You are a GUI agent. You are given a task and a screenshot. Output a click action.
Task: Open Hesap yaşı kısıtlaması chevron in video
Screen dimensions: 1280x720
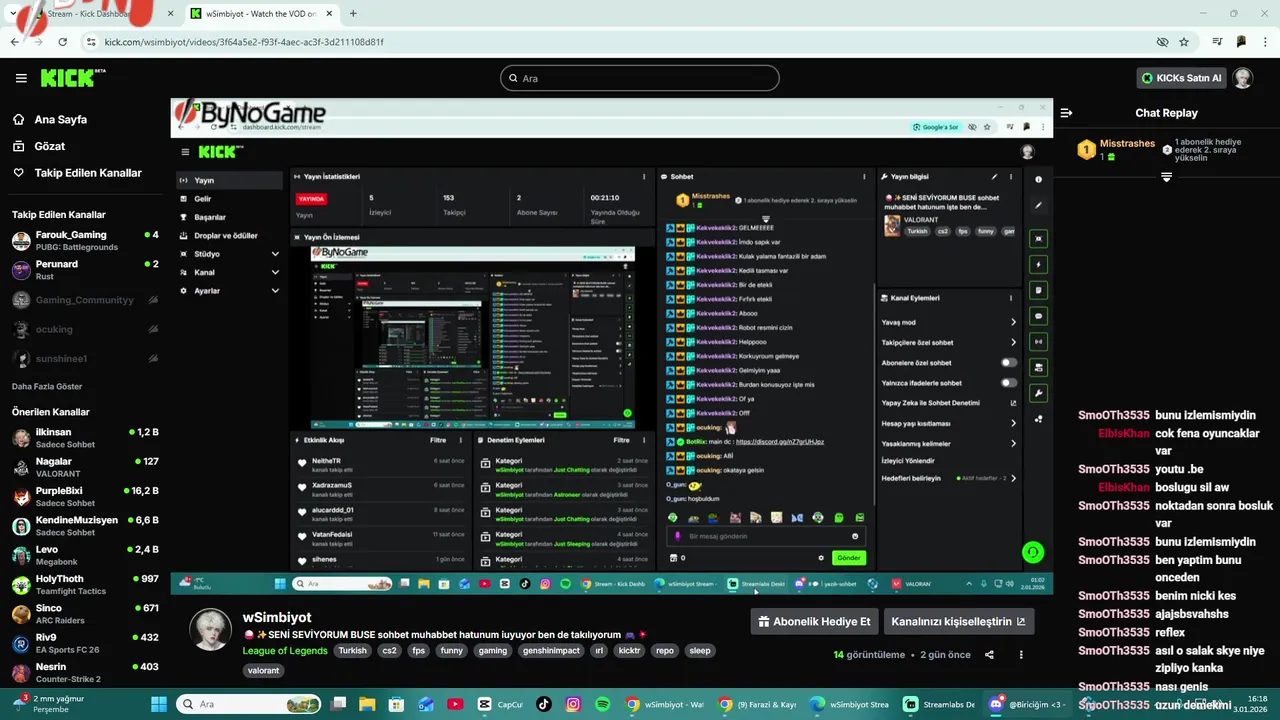(x=1013, y=423)
